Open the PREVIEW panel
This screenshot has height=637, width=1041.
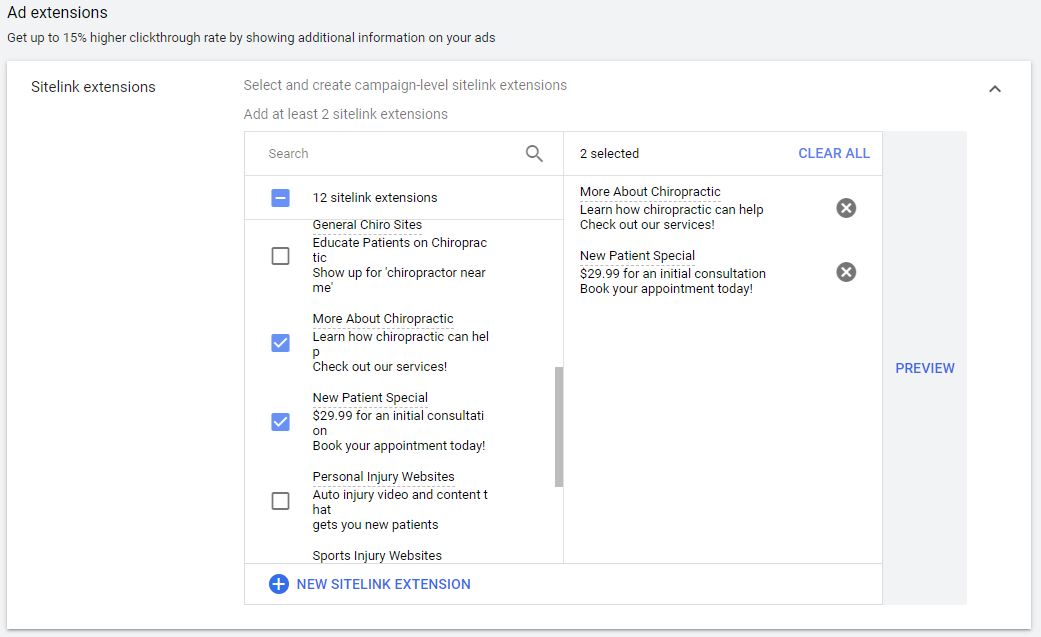(924, 368)
